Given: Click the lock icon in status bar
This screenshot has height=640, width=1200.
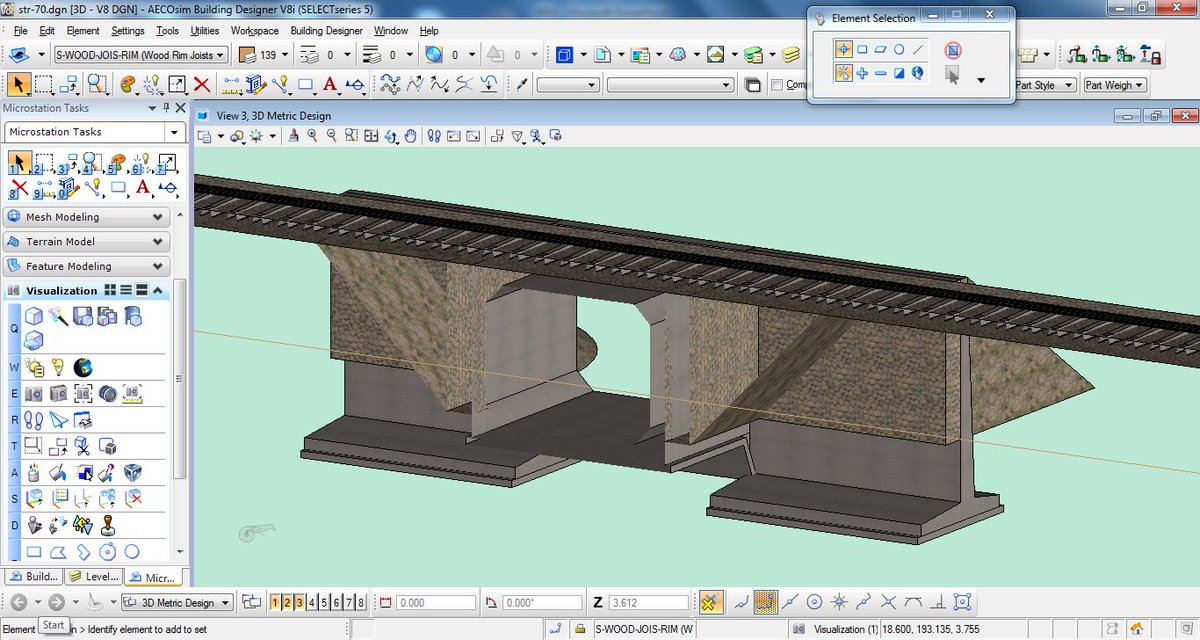Looking at the screenshot, I should [580, 629].
